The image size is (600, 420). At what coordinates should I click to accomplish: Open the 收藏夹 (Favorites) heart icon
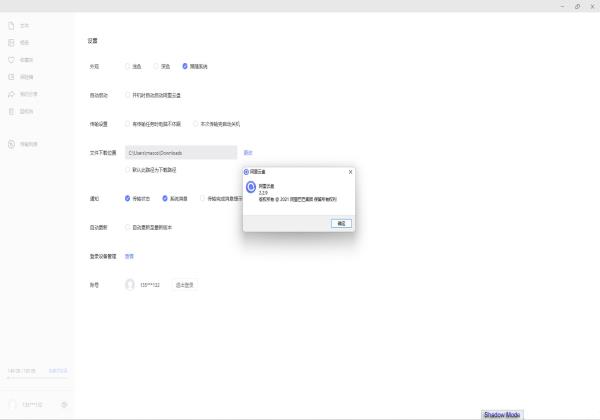pyautogui.click(x=12, y=59)
